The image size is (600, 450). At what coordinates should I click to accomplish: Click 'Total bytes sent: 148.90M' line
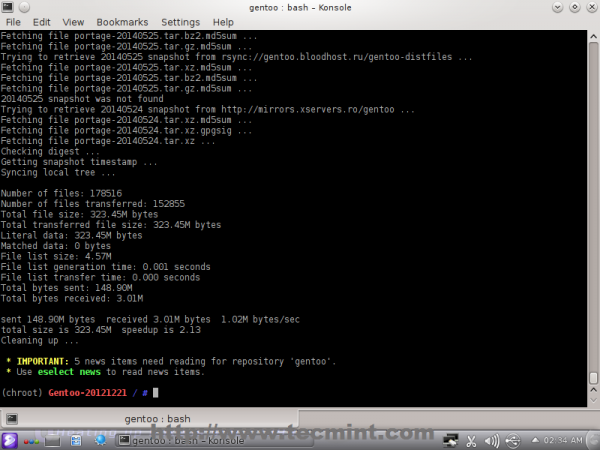pyautogui.click(x=67, y=288)
